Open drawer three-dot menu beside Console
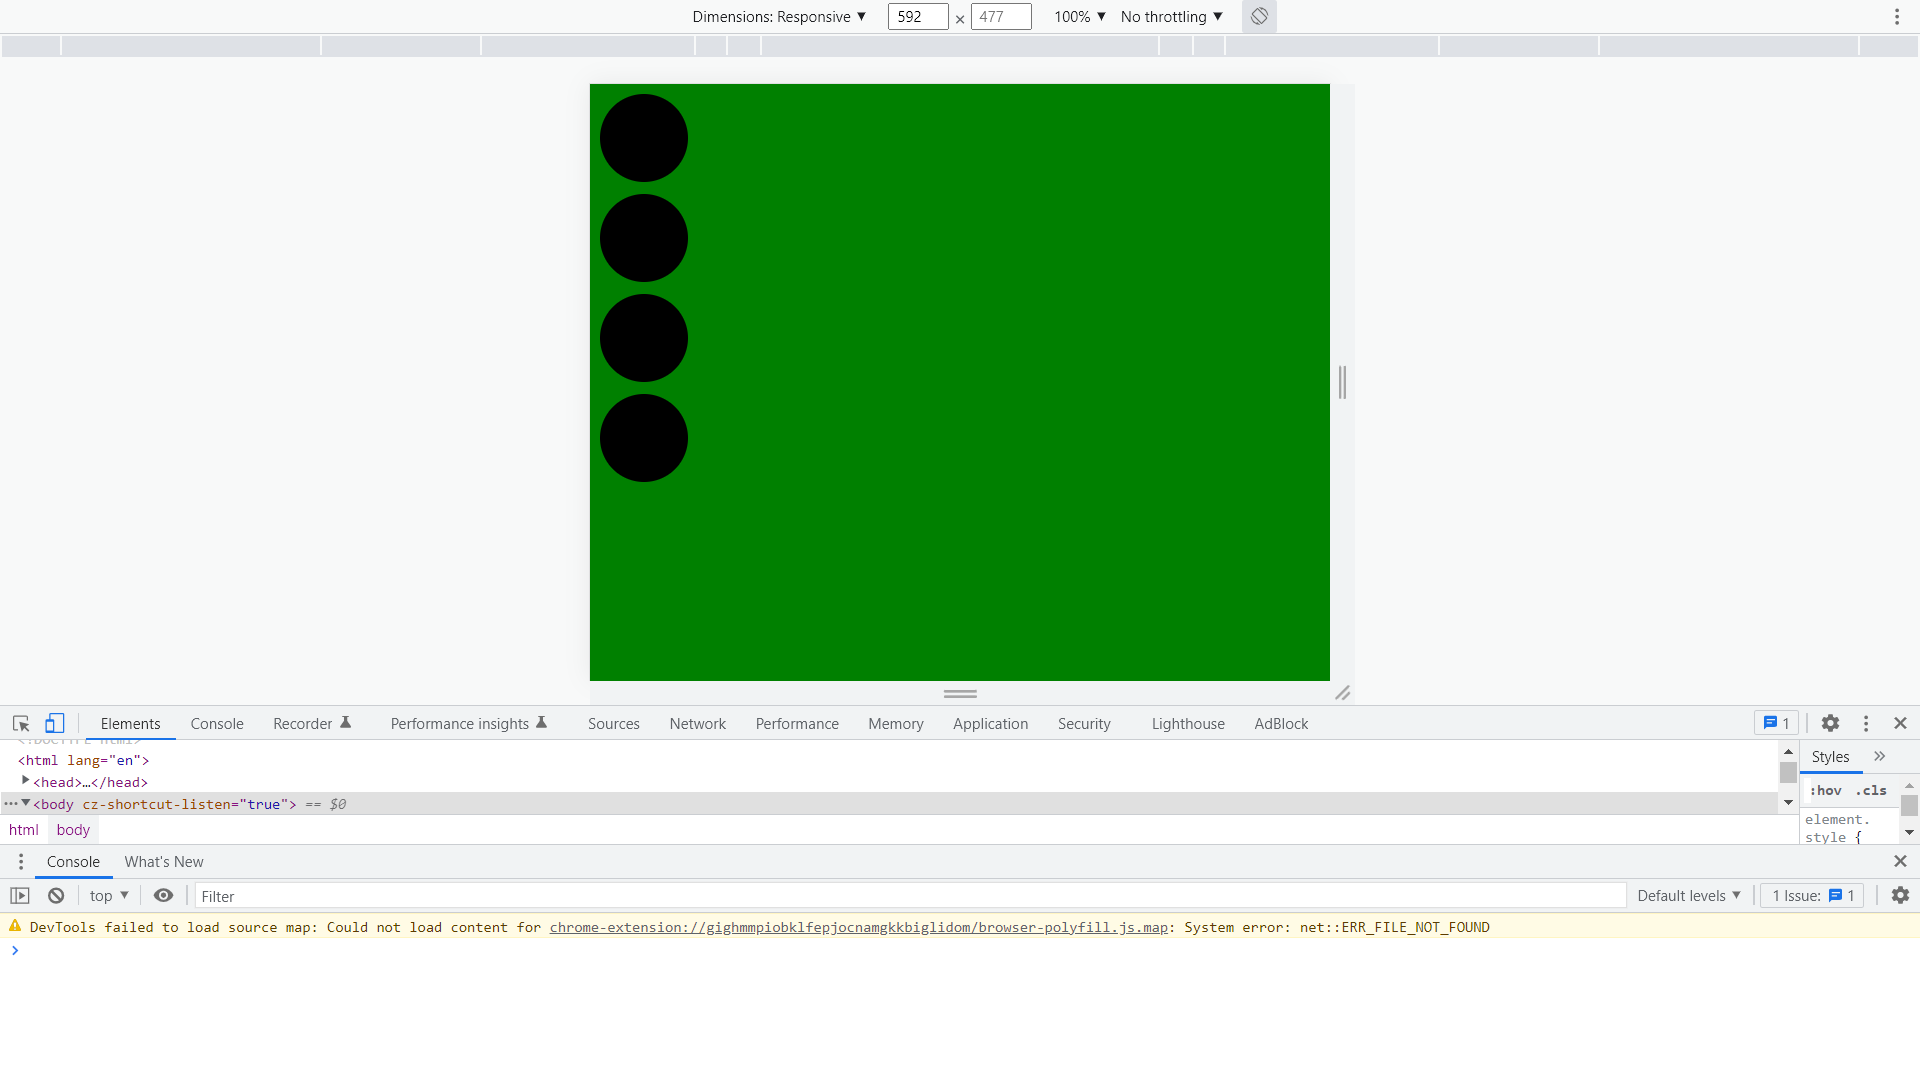The width and height of the screenshot is (1920, 1080). (20, 861)
